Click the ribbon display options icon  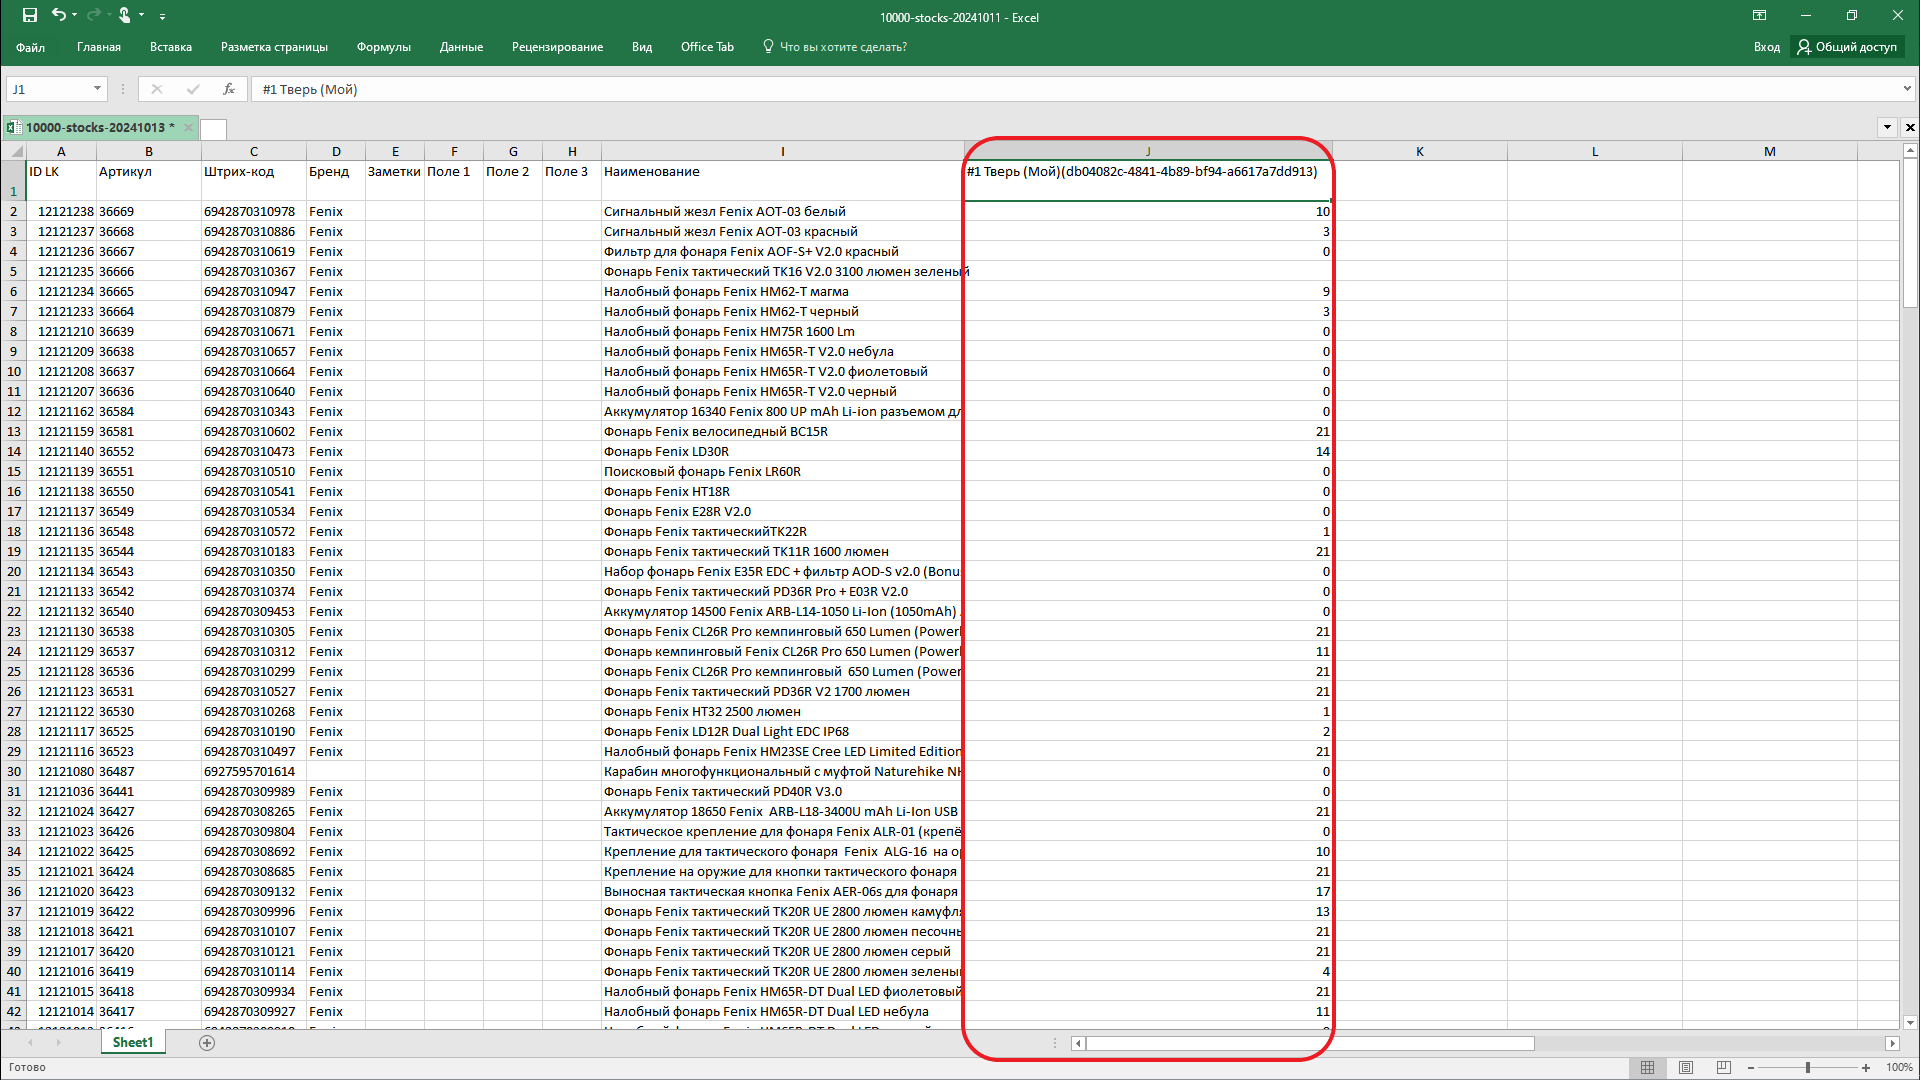click(1759, 16)
